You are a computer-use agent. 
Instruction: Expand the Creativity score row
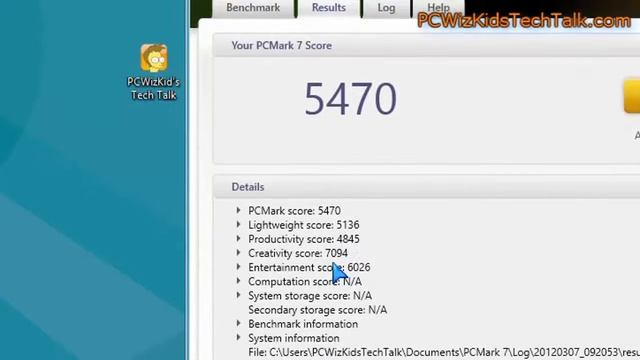pyautogui.click(x=238, y=253)
